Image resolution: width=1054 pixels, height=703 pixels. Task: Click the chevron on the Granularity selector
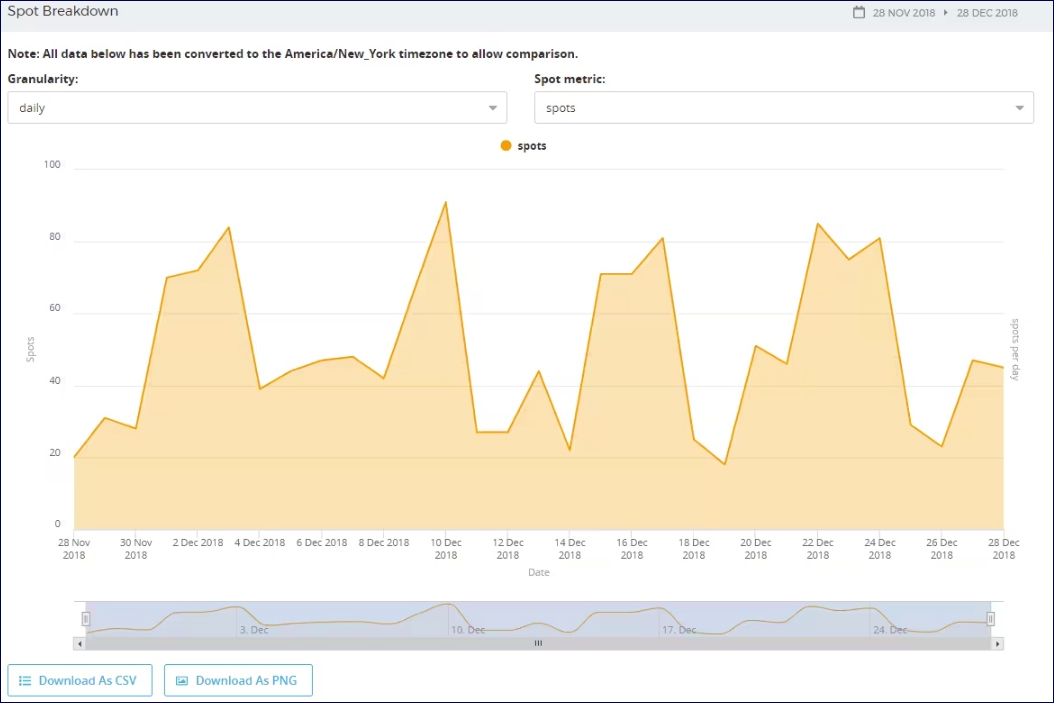(492, 107)
